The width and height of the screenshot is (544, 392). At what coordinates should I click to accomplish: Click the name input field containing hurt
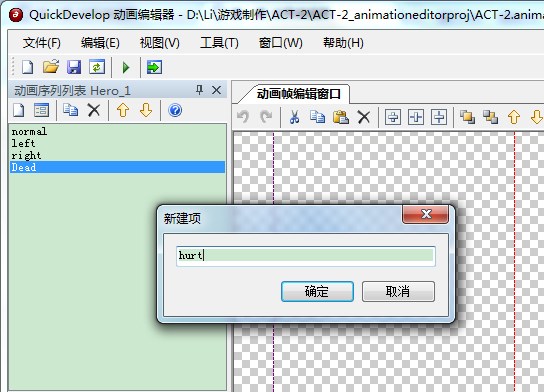click(x=306, y=256)
